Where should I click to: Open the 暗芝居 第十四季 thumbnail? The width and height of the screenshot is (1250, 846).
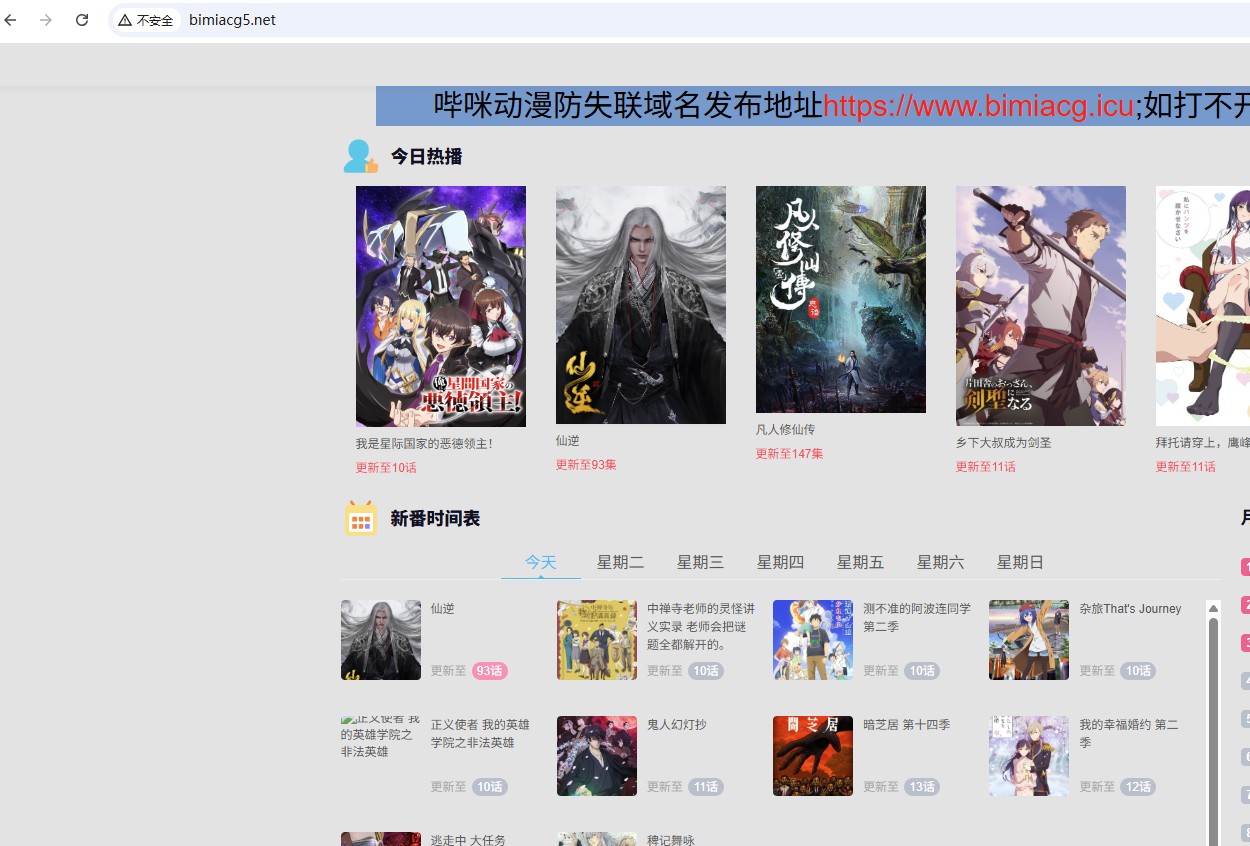point(813,756)
